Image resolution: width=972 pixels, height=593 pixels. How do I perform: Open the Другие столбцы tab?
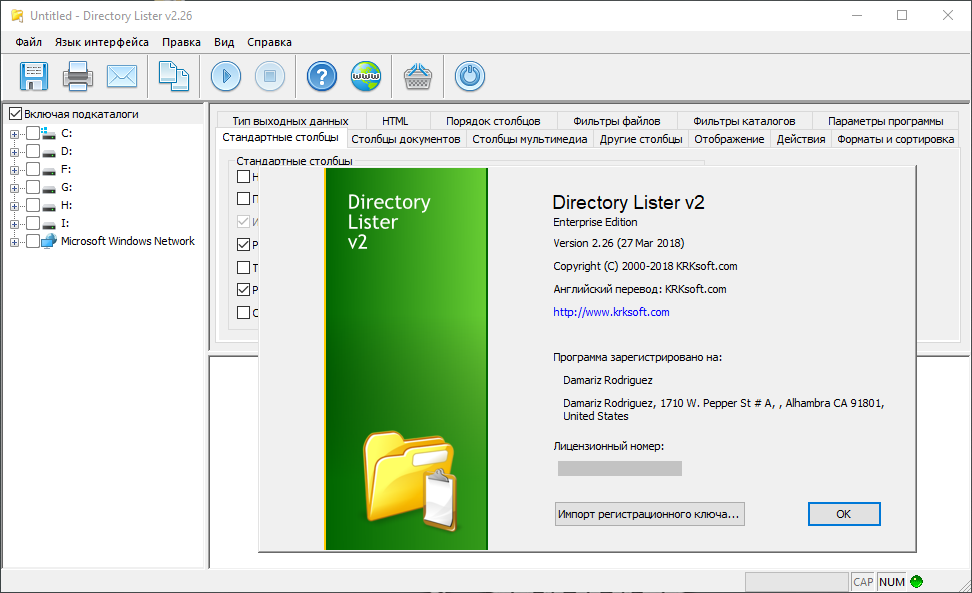pos(641,139)
